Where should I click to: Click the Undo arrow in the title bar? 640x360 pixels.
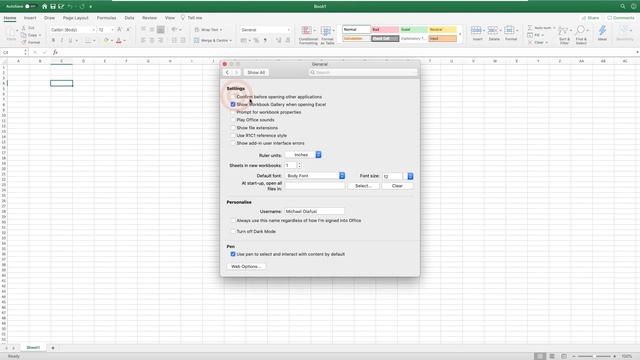[x=70, y=7]
